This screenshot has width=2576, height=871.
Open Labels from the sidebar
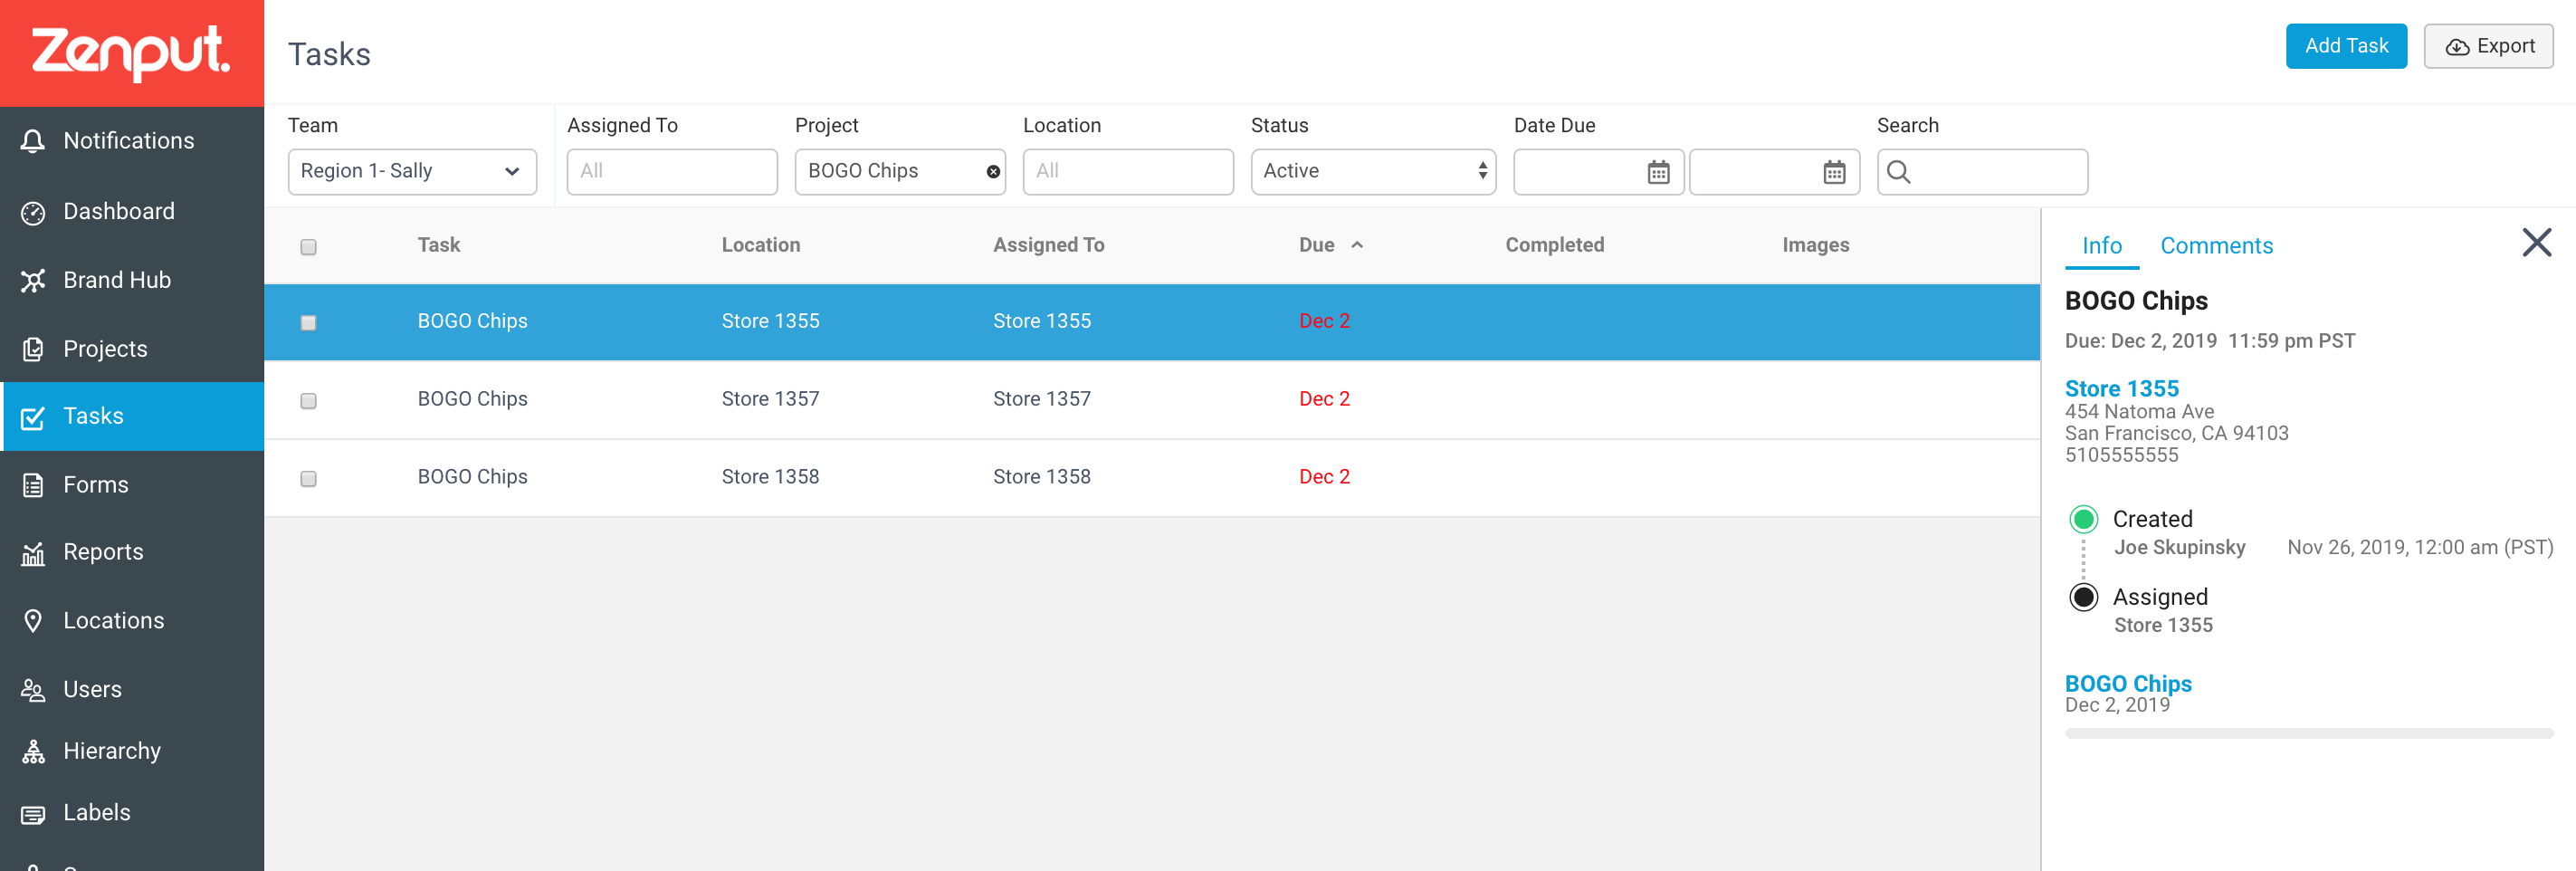[132, 814]
